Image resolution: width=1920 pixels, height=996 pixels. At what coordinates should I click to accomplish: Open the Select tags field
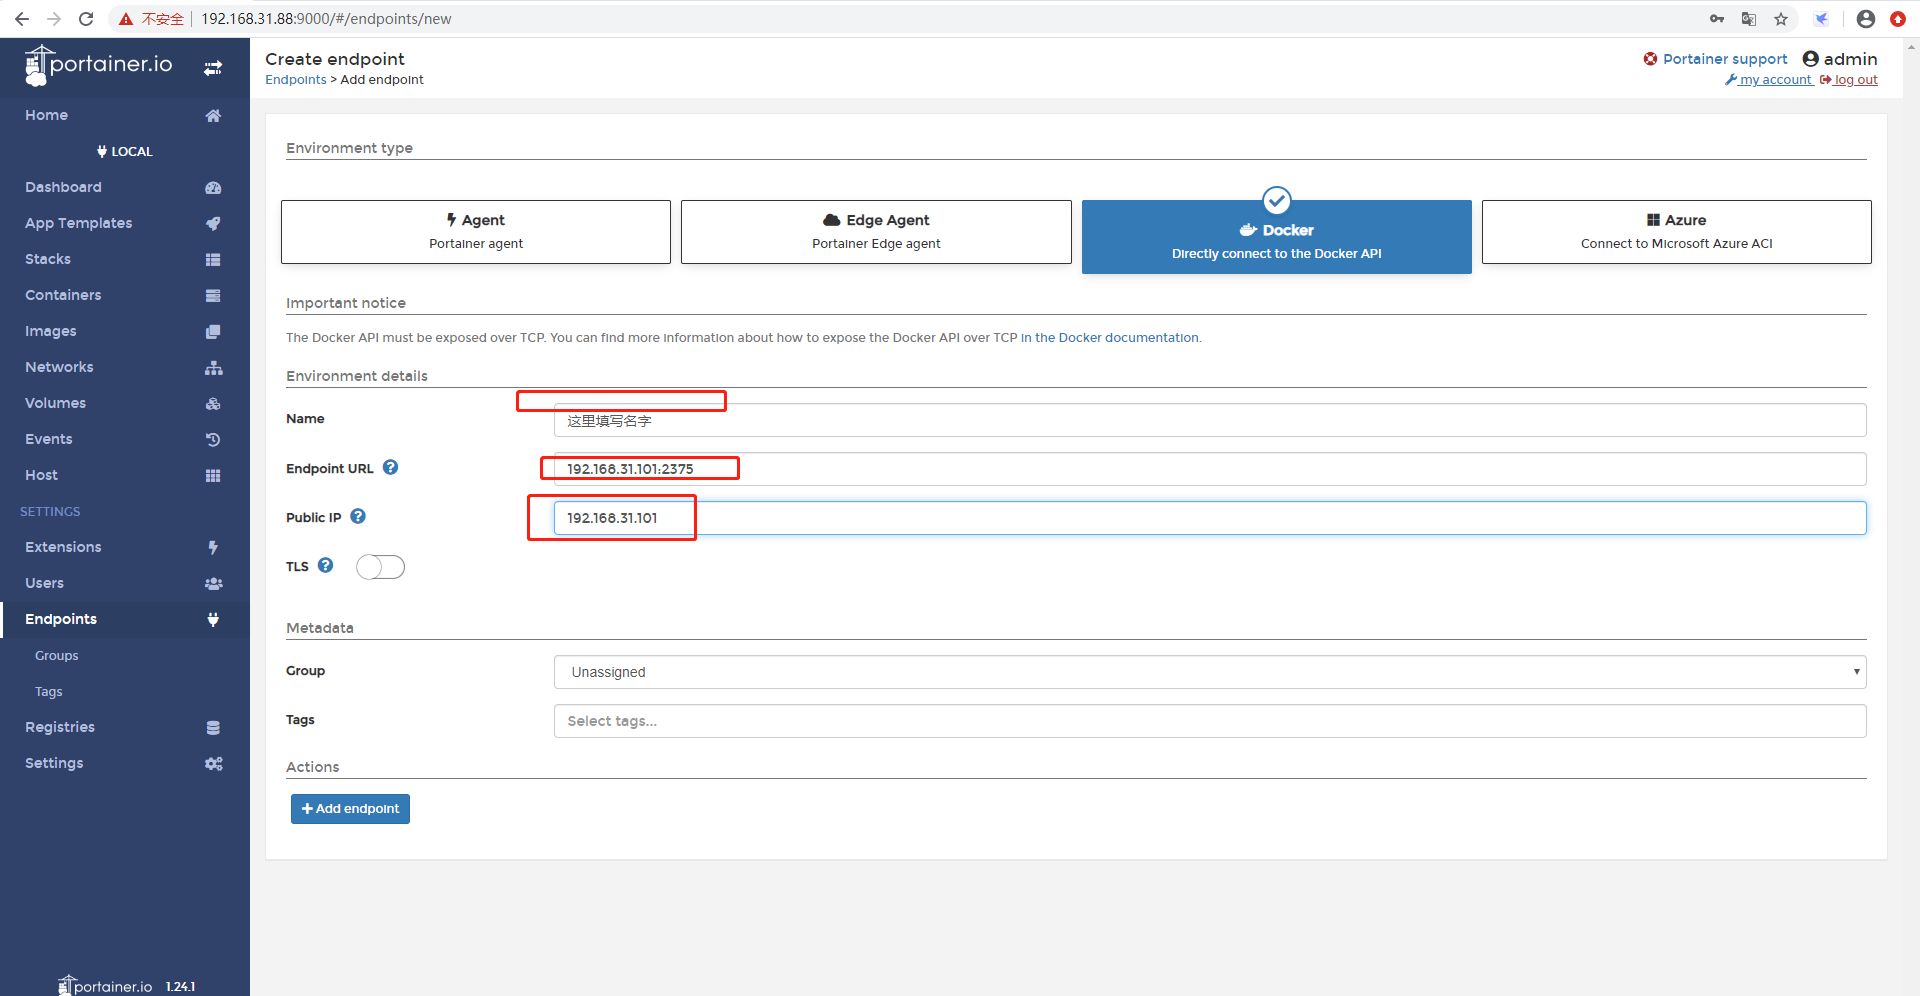(x=1209, y=721)
